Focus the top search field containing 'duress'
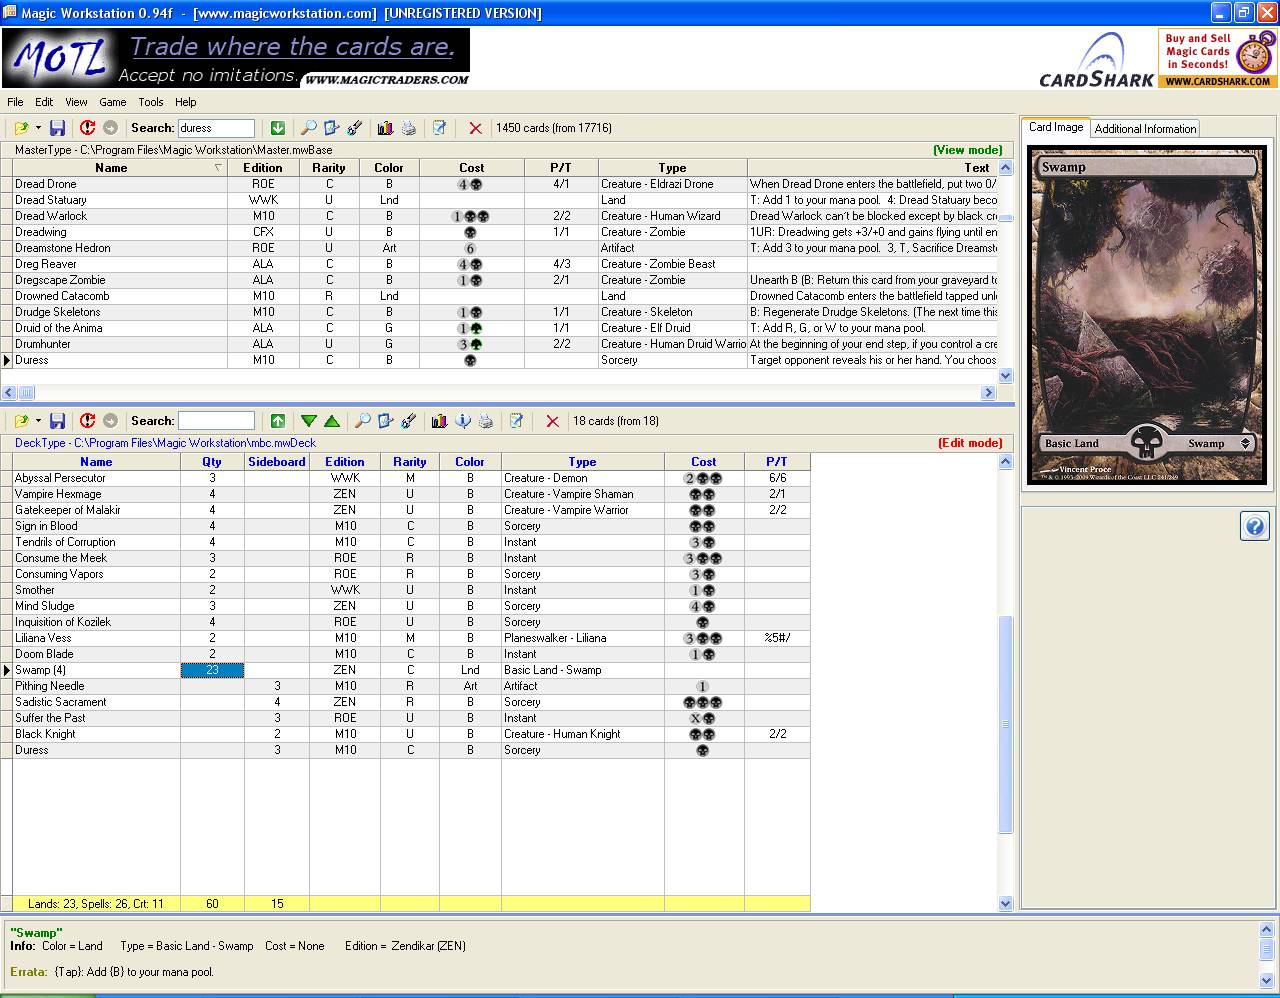The image size is (1280, 998). point(216,128)
